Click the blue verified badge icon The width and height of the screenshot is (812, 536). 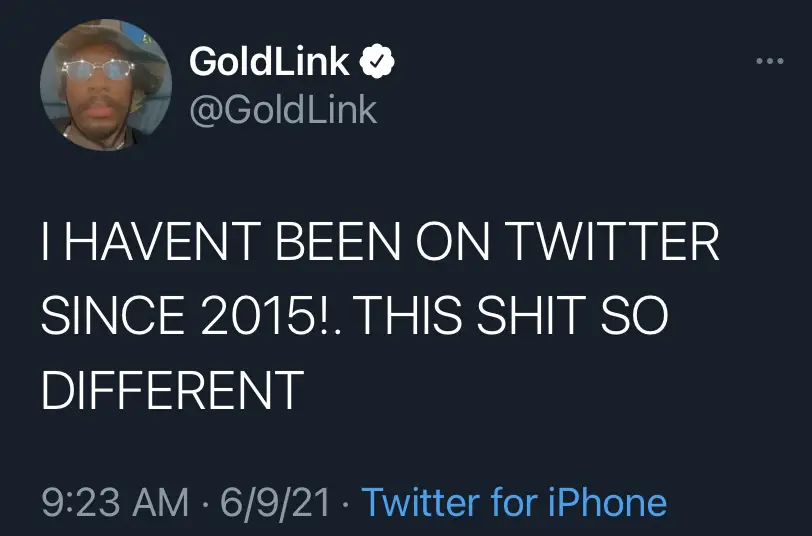tap(380, 62)
